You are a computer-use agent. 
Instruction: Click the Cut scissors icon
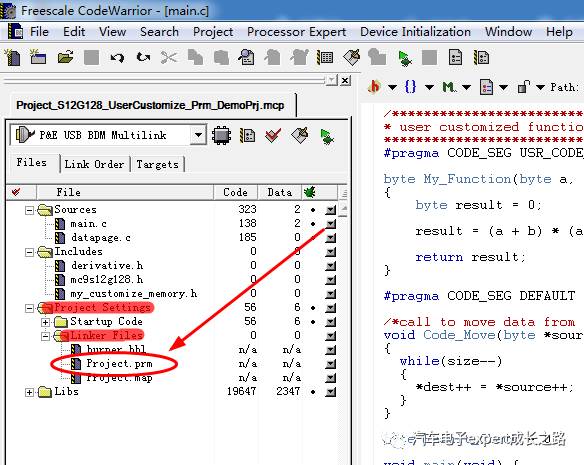(169, 58)
